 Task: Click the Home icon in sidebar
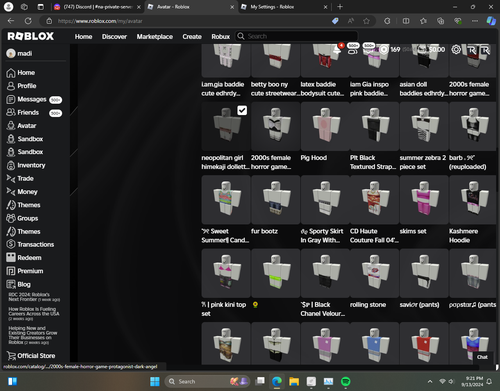[11, 73]
